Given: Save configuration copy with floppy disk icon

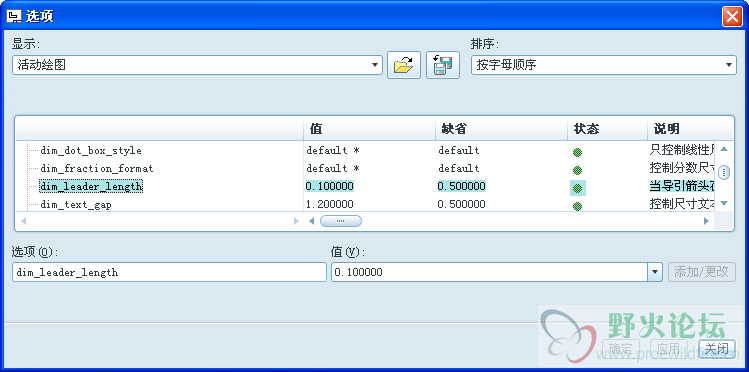Looking at the screenshot, I should pos(443,65).
